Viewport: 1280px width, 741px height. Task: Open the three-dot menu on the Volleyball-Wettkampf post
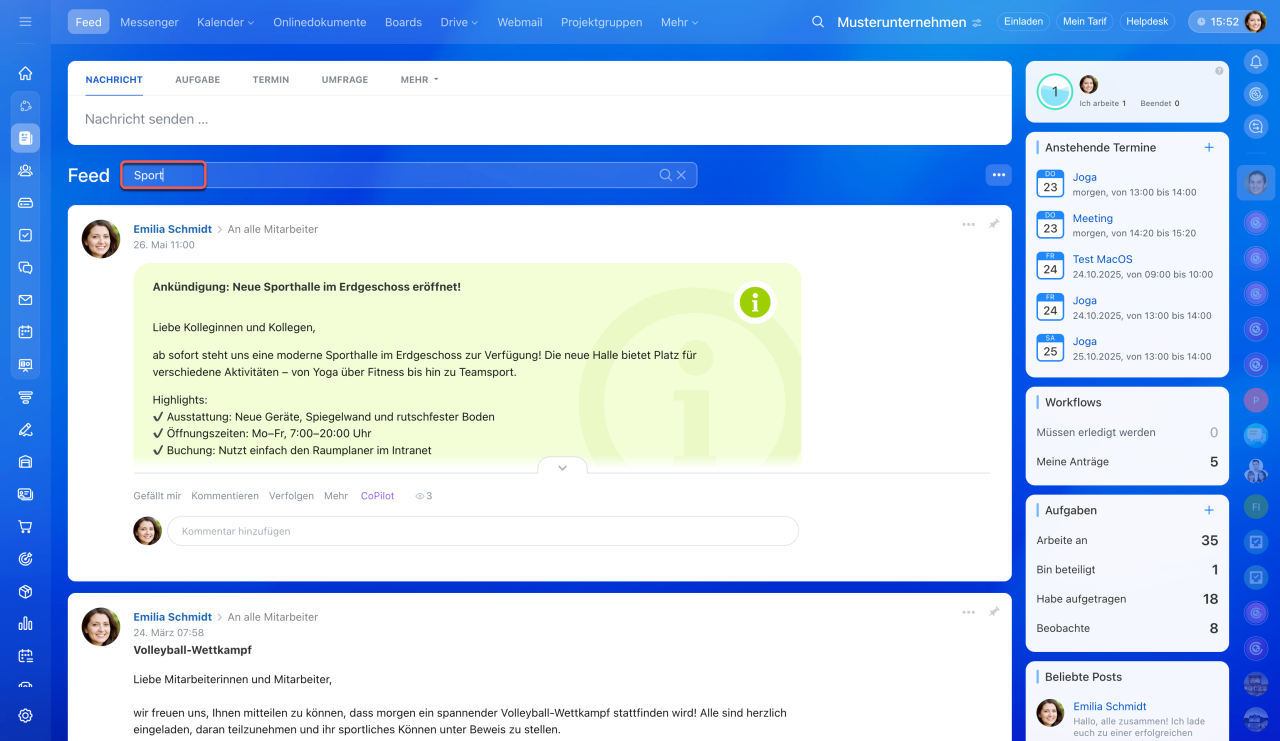(x=968, y=612)
